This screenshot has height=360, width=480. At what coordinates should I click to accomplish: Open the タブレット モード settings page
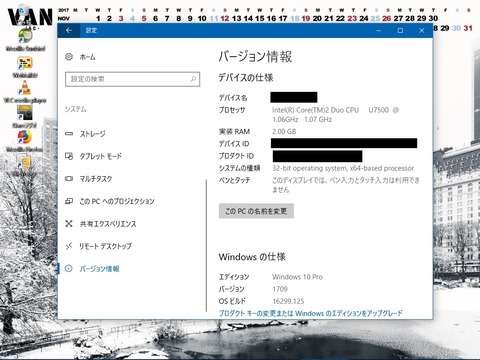pyautogui.click(x=101, y=156)
